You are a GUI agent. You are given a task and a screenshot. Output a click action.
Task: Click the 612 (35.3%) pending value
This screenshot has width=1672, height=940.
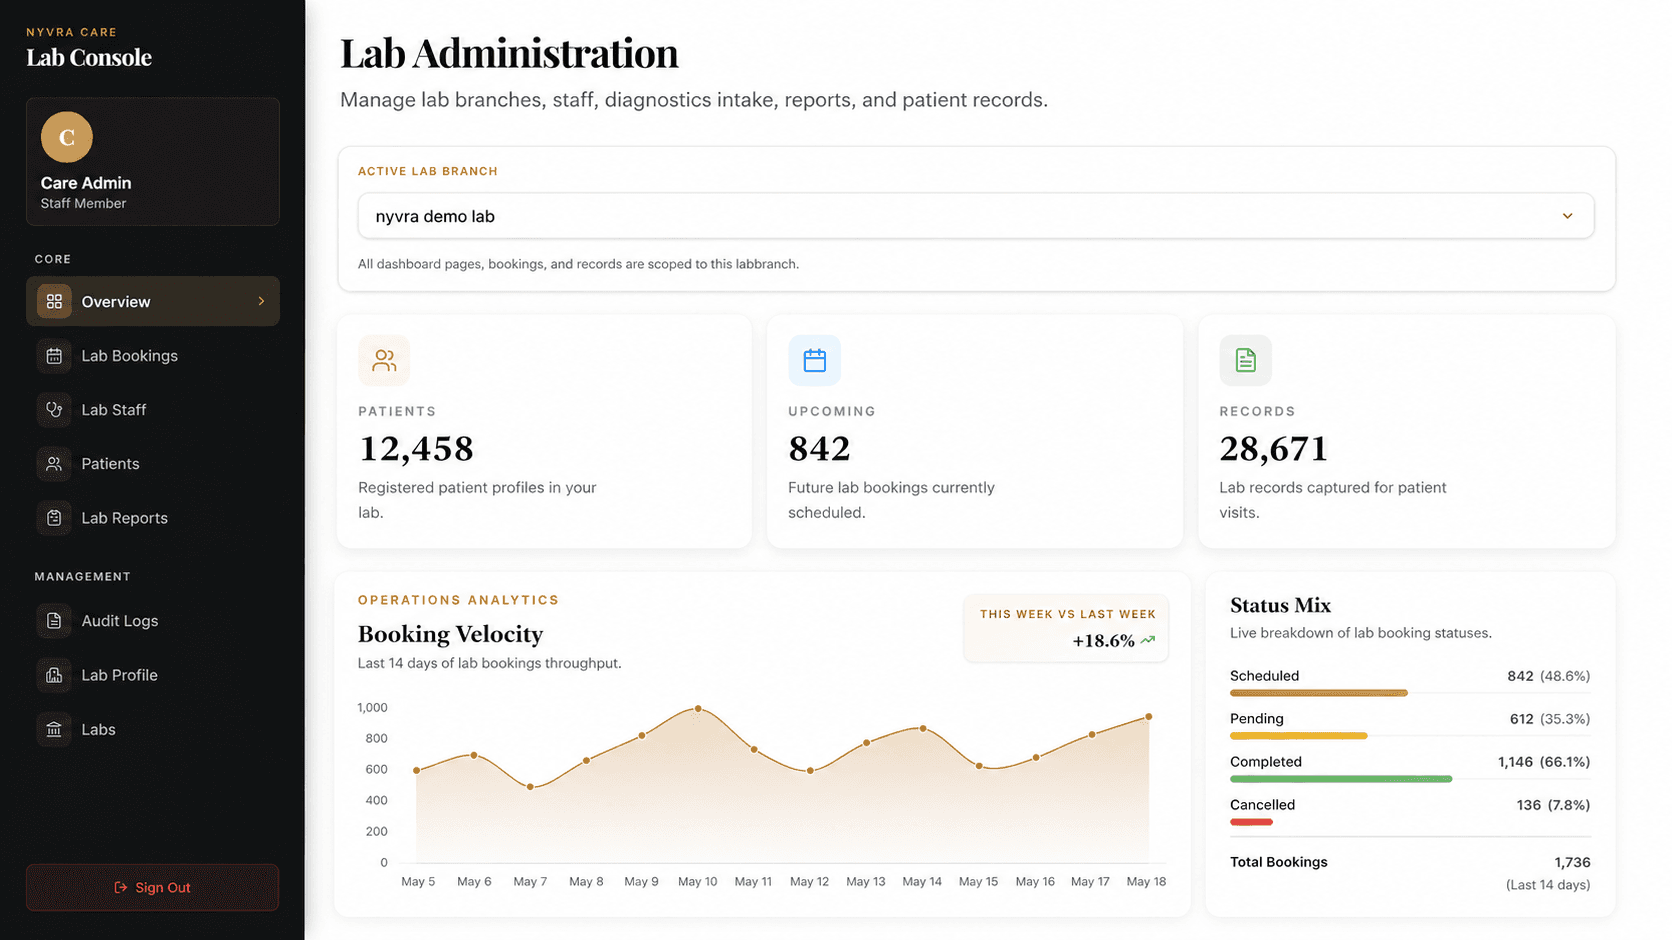tap(1550, 719)
